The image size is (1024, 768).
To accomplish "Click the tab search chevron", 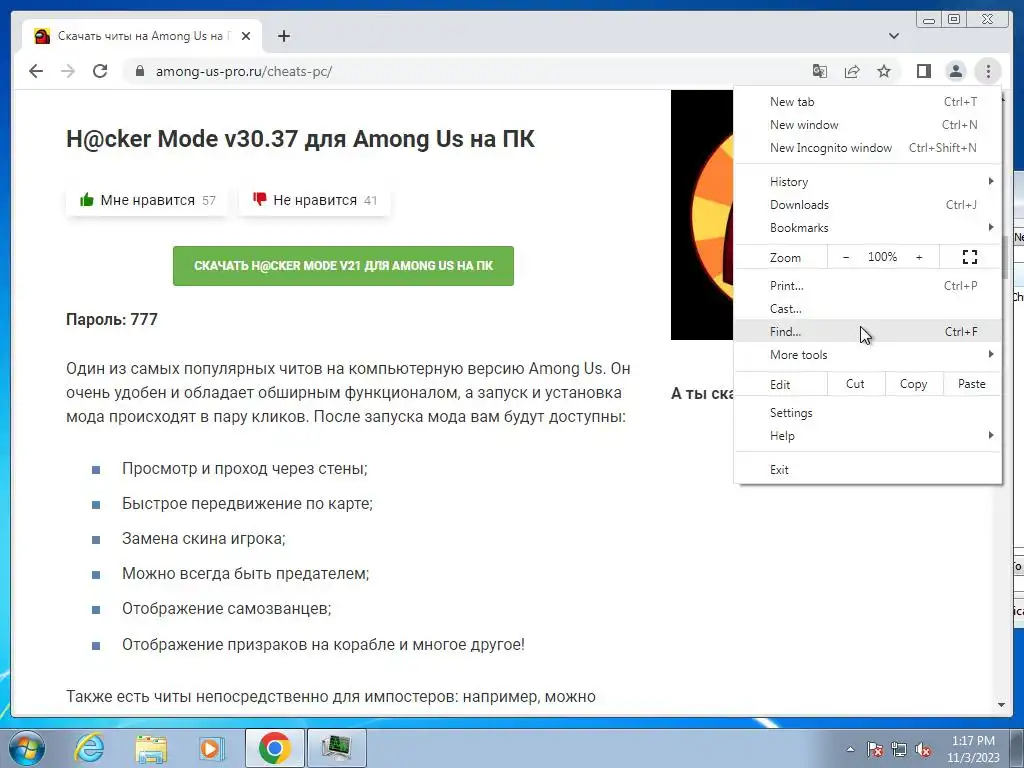I will (894, 36).
